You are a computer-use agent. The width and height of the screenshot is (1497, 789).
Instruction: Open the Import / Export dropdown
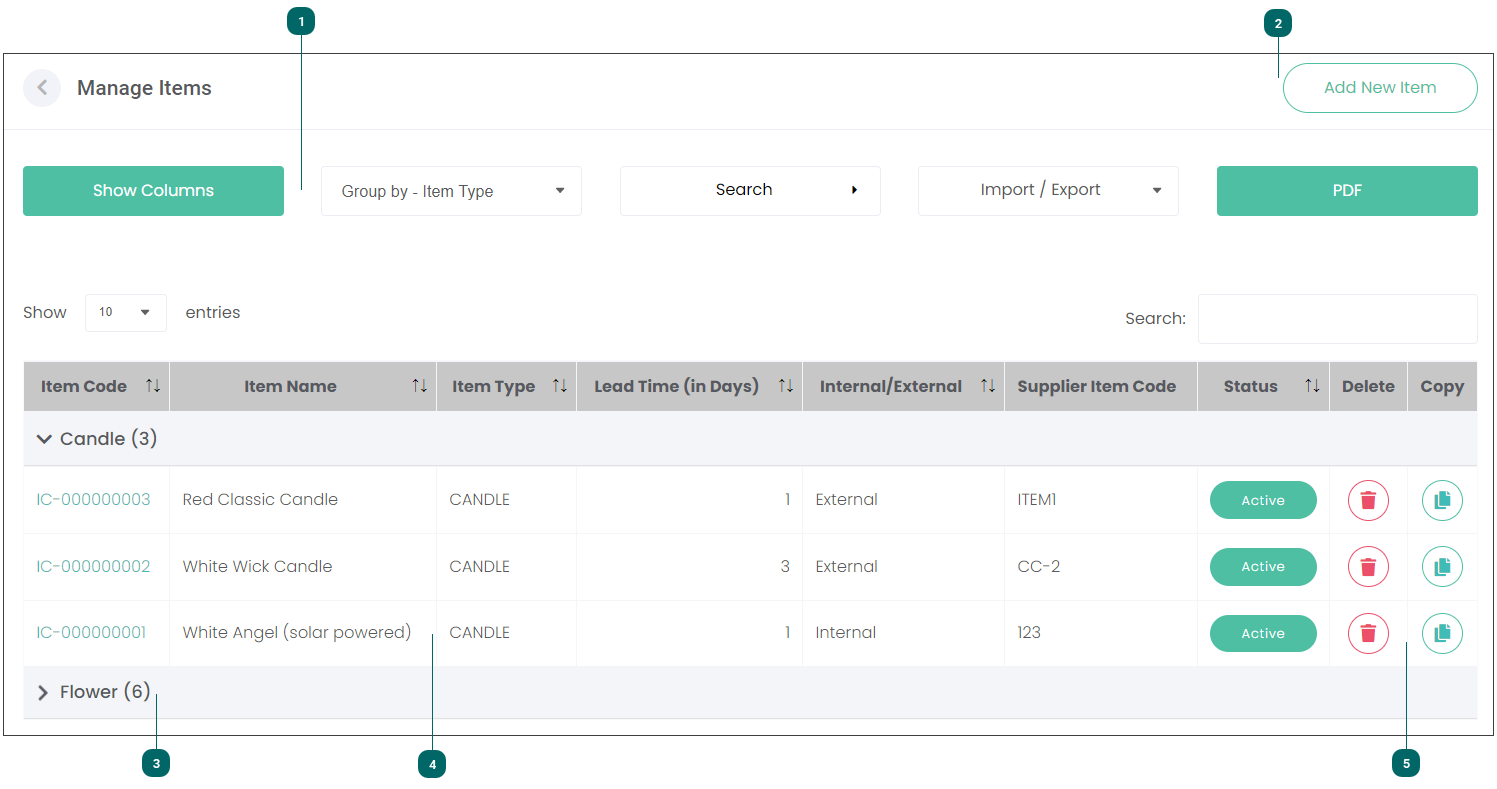pos(1048,190)
